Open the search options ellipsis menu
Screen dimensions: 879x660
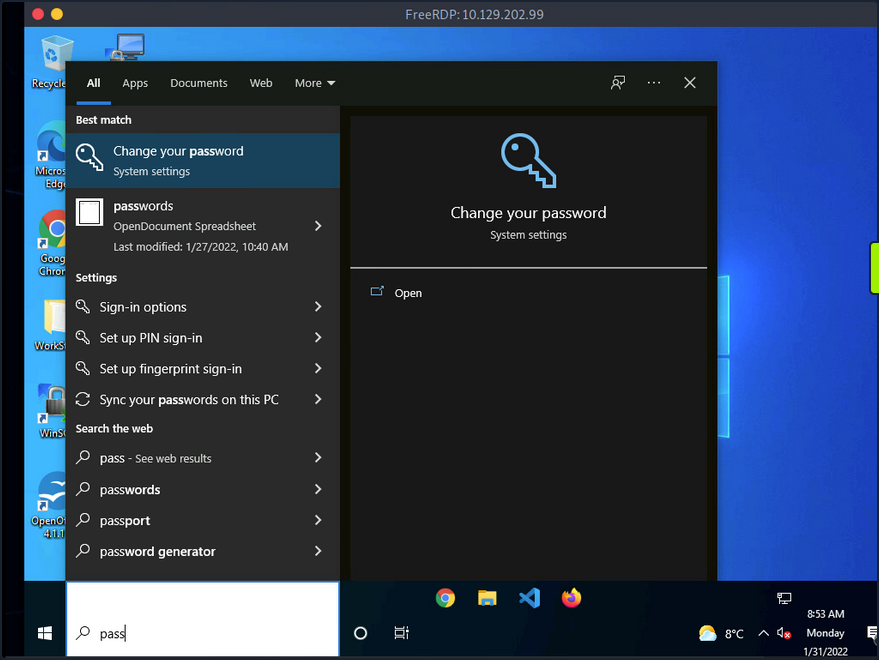(654, 83)
